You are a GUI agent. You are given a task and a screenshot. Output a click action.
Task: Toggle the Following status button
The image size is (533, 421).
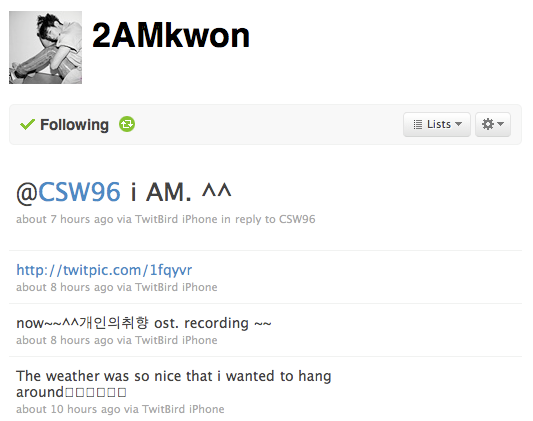tap(64, 124)
